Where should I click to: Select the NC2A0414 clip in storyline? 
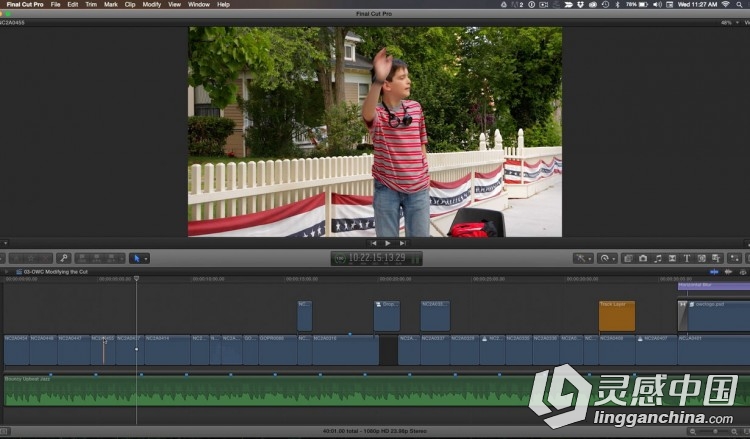167,350
